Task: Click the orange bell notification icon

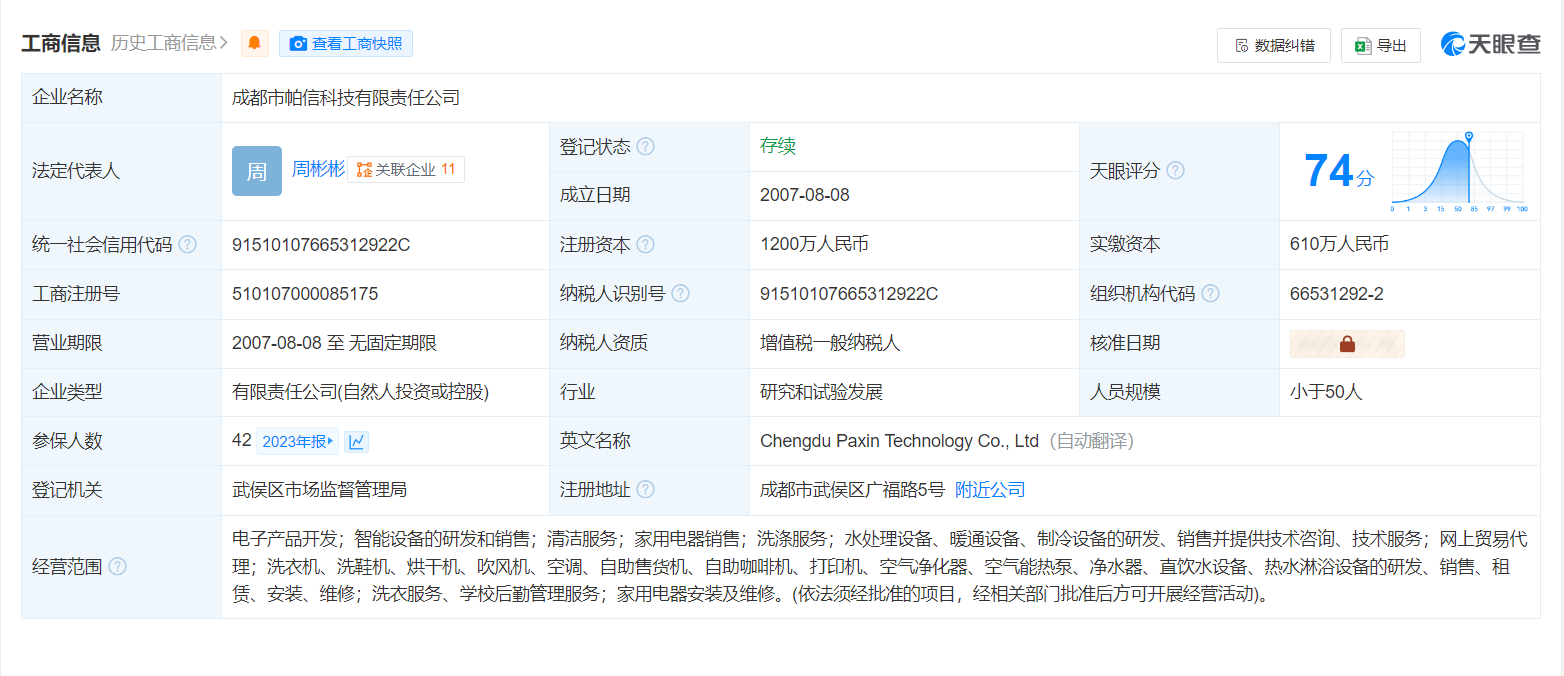Action: pyautogui.click(x=255, y=43)
